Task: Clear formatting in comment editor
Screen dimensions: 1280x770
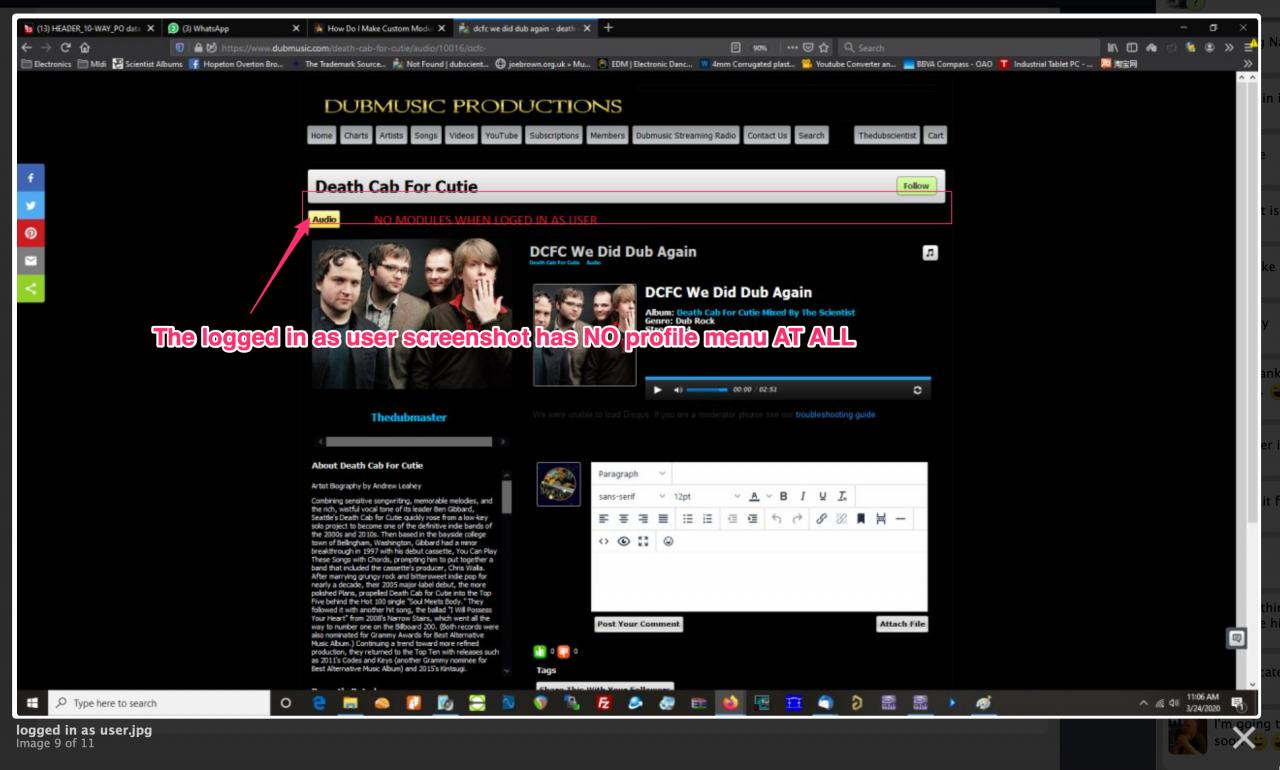Action: (843, 496)
